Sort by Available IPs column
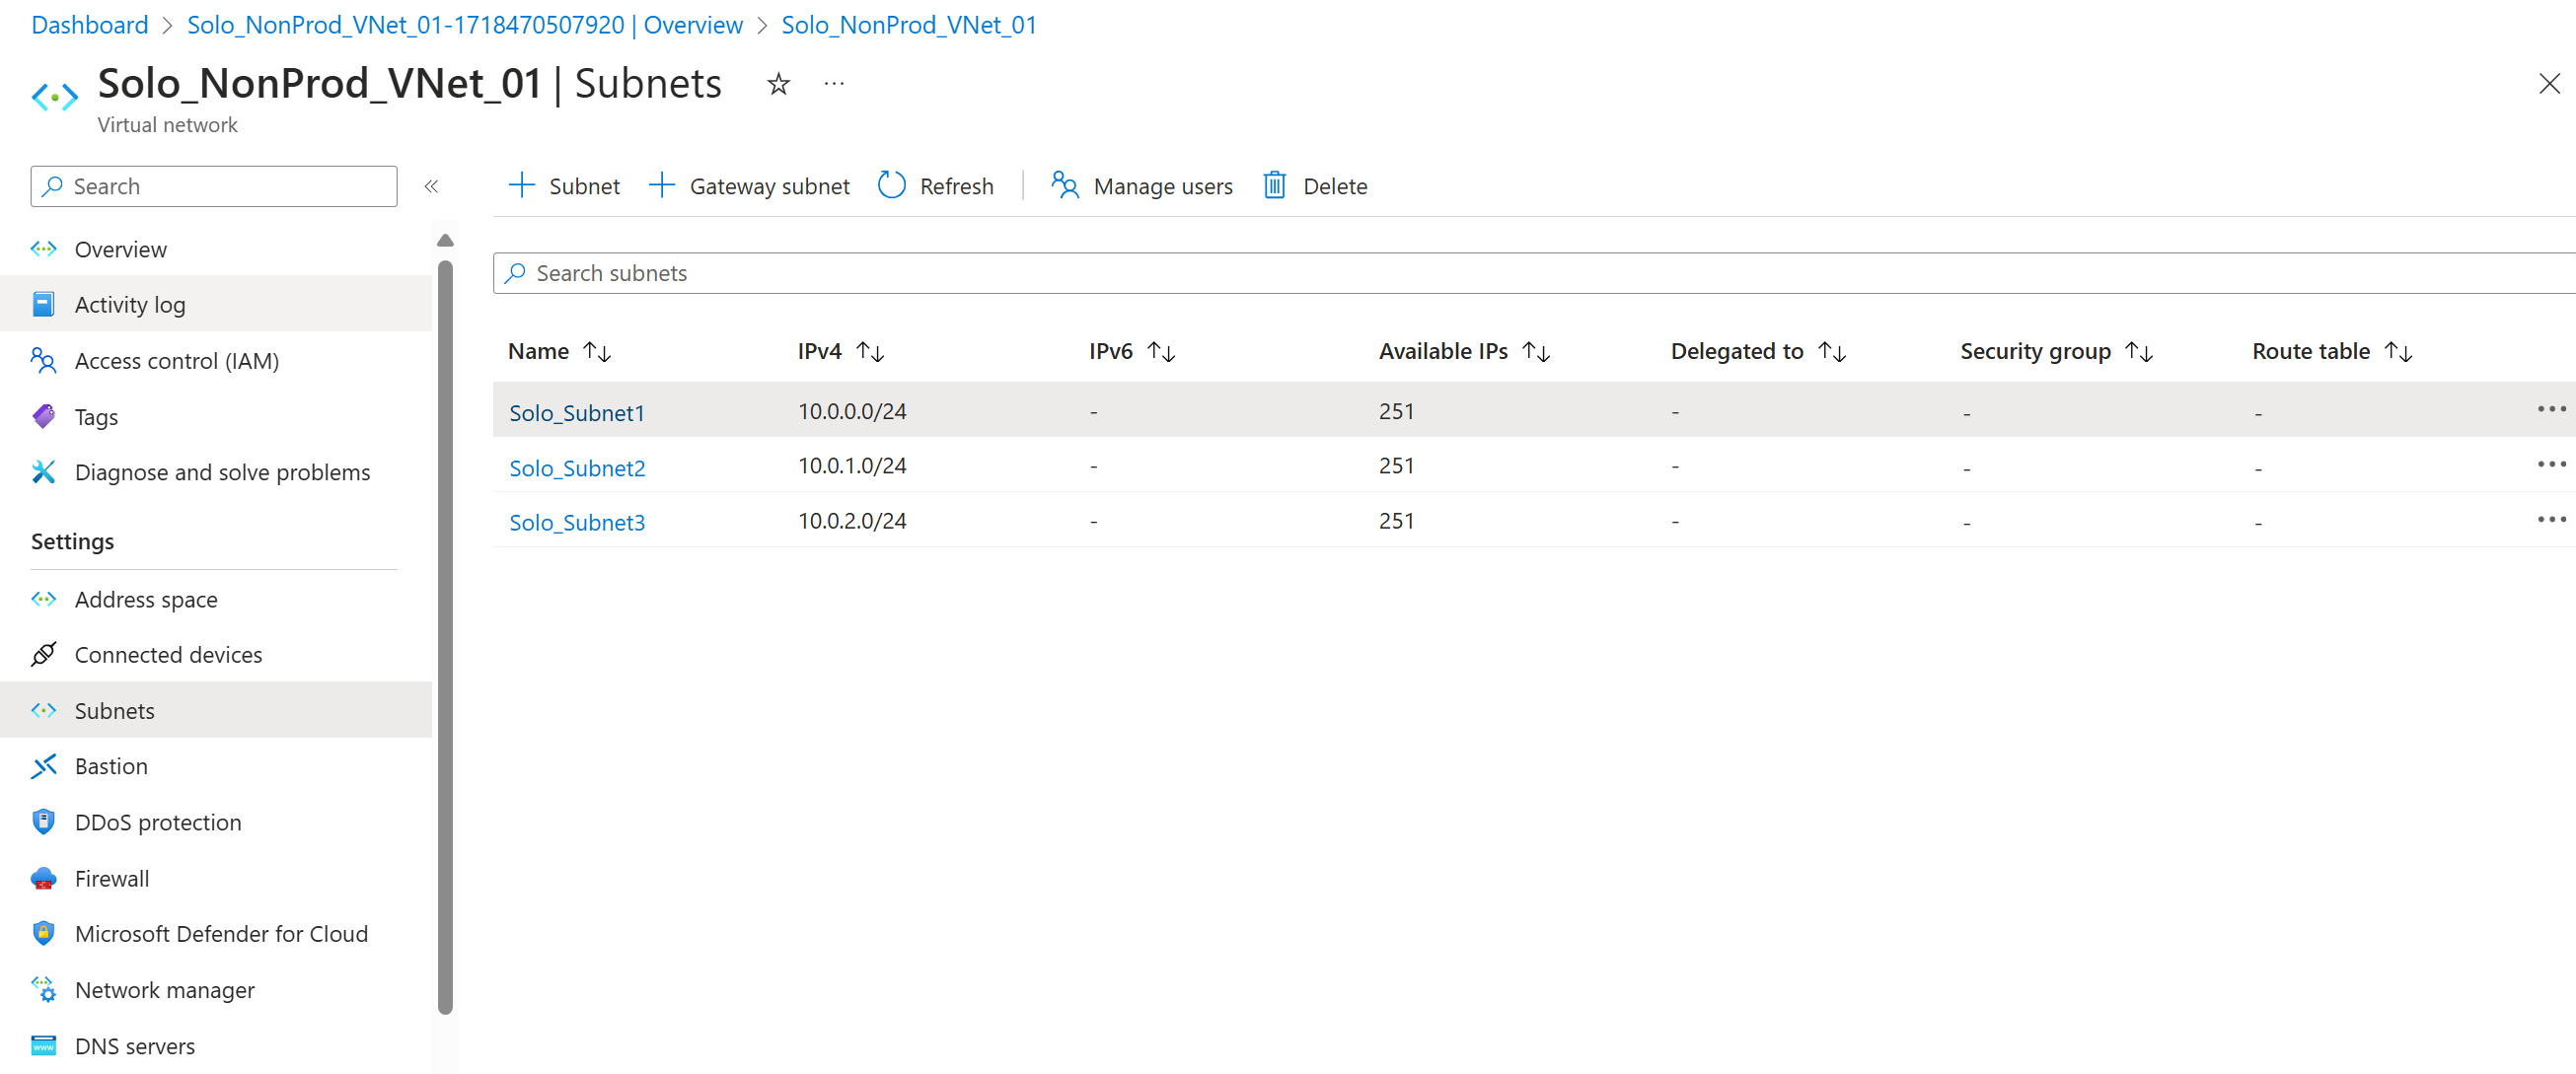2576x1074 pixels. [1464, 351]
